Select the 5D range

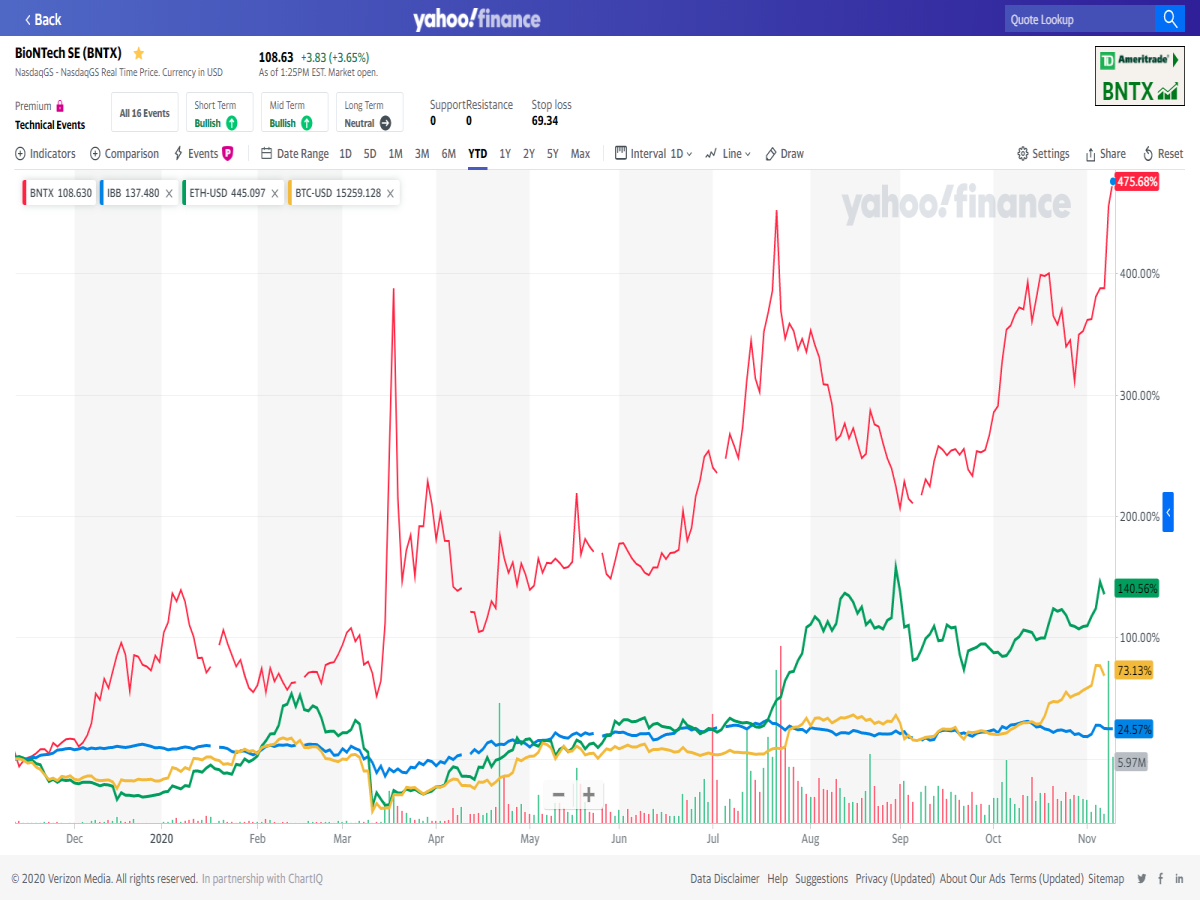pyautogui.click(x=370, y=154)
